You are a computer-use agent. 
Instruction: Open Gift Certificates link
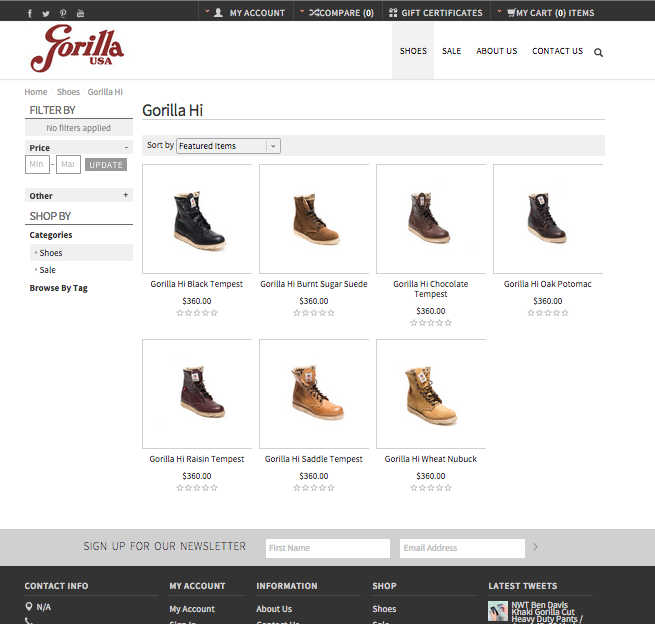click(x=436, y=13)
